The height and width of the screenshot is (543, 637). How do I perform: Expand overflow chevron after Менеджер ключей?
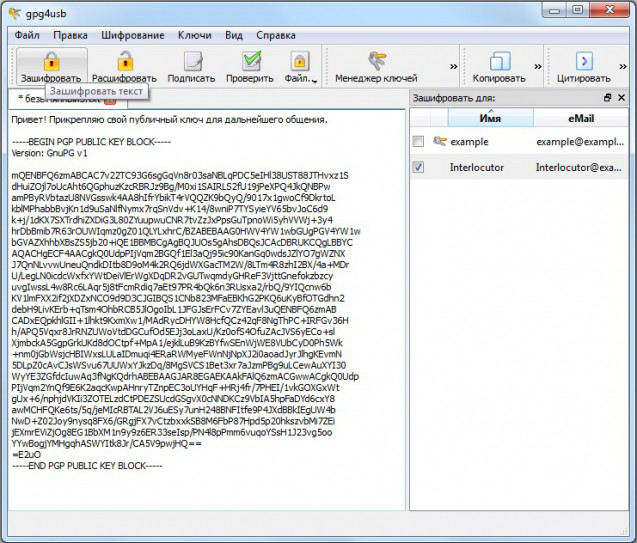click(453, 67)
